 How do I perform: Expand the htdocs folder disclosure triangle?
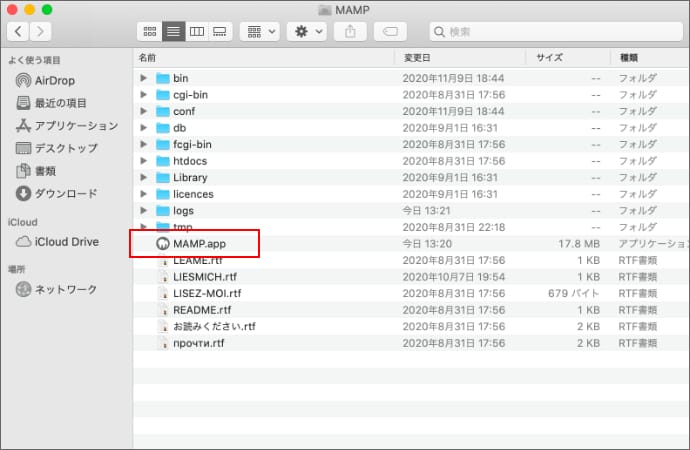(x=145, y=161)
